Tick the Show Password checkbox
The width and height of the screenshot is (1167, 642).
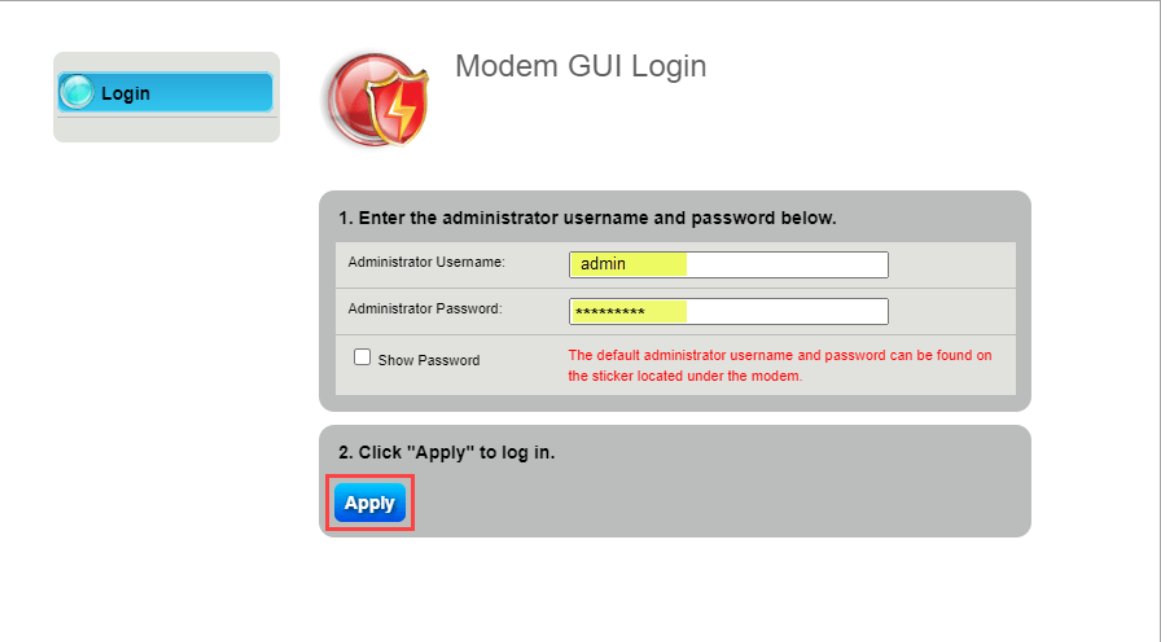tap(362, 358)
